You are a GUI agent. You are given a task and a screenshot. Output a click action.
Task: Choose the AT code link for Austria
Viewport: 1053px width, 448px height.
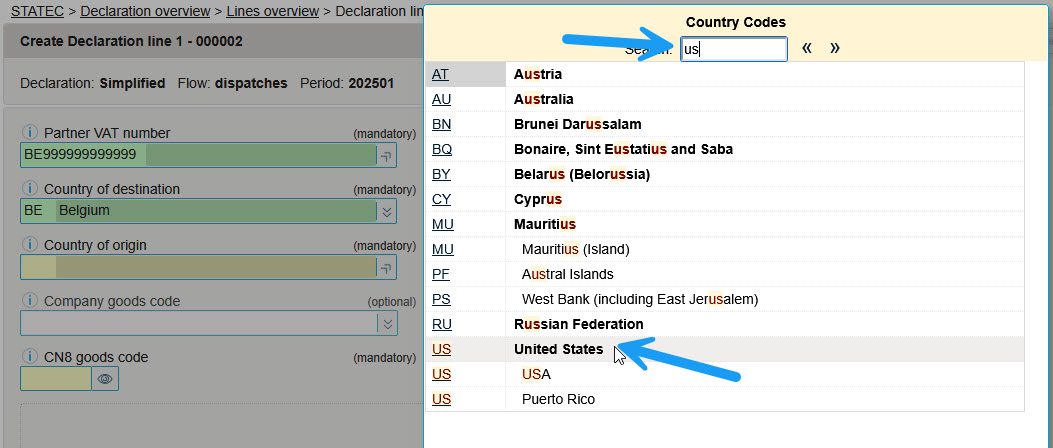tap(440, 74)
